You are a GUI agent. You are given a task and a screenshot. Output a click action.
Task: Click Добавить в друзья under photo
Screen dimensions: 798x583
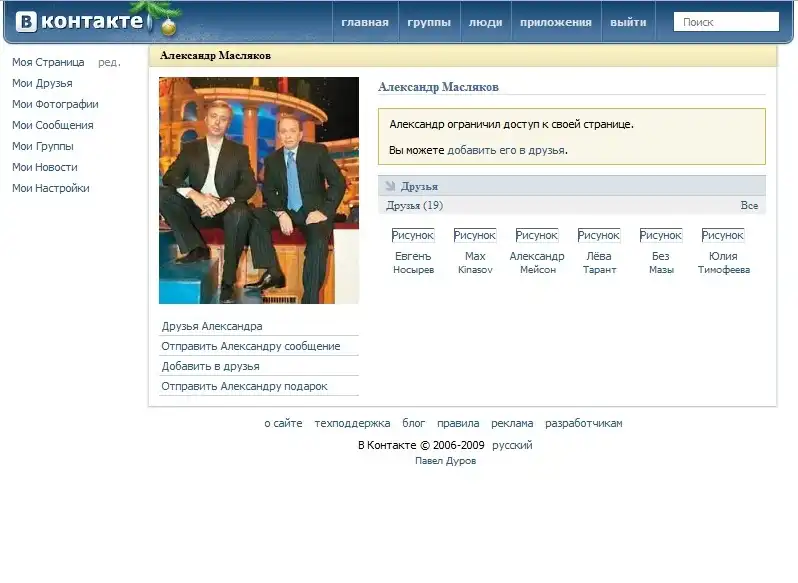coord(211,366)
